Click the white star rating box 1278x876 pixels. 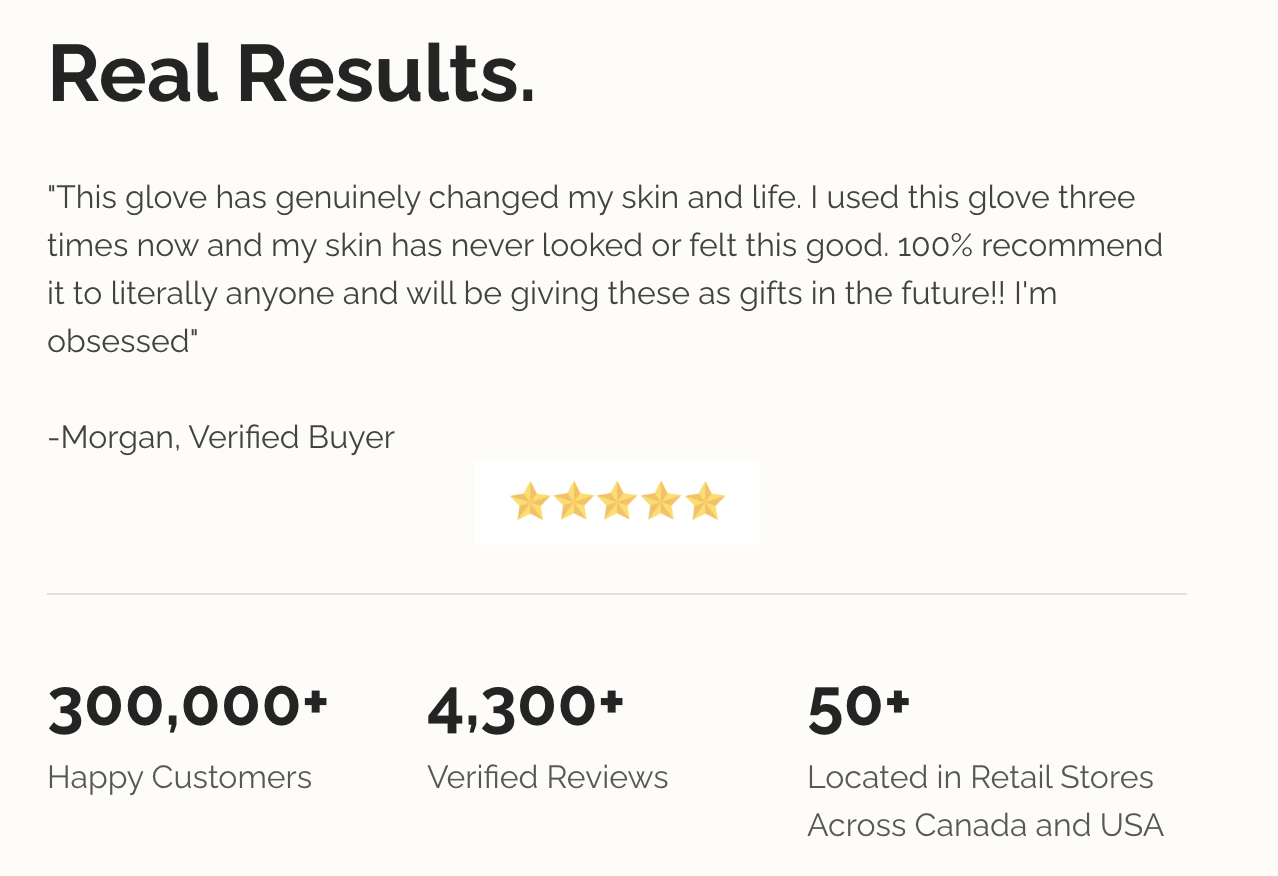pyautogui.click(x=617, y=503)
